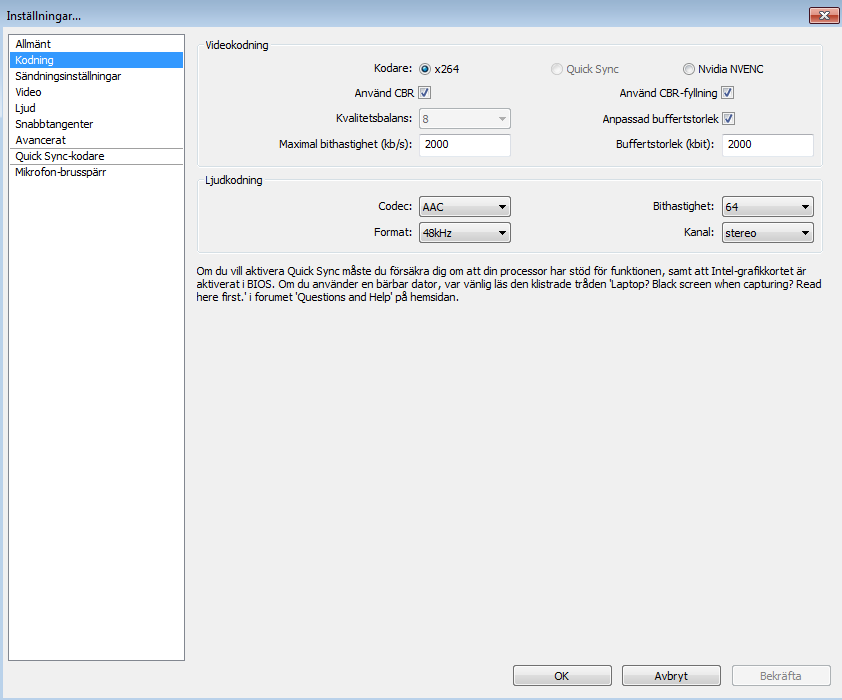Open the Bithastighet dropdown showing 64
Screen dimensions: 842x700
point(767,207)
